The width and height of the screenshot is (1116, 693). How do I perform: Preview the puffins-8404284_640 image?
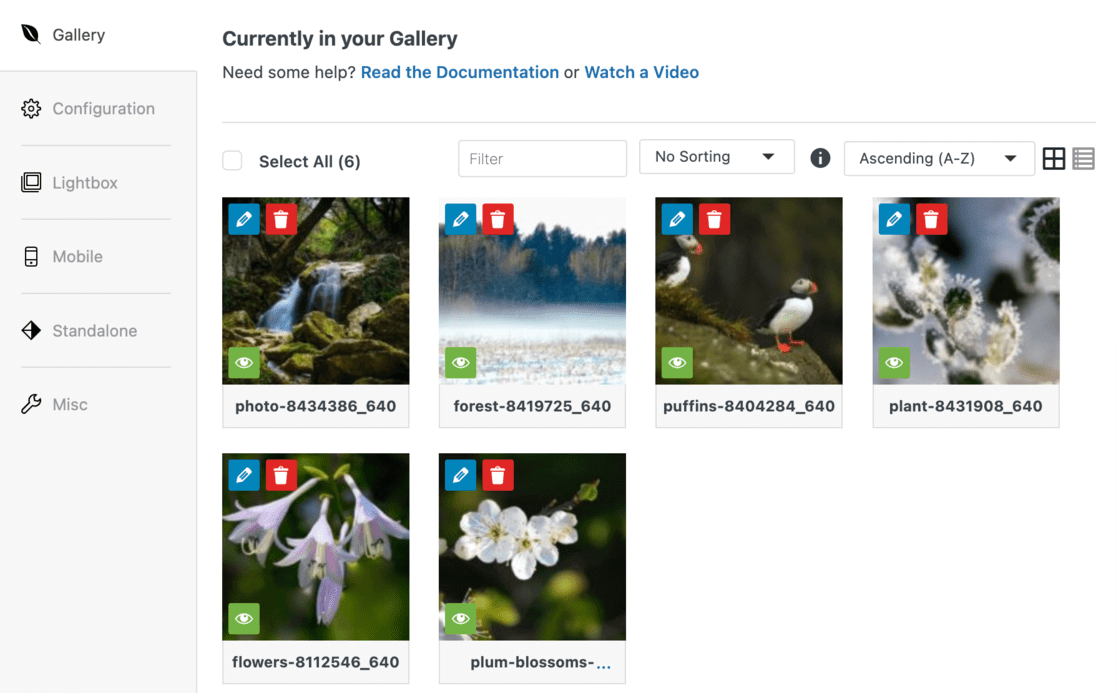[677, 363]
